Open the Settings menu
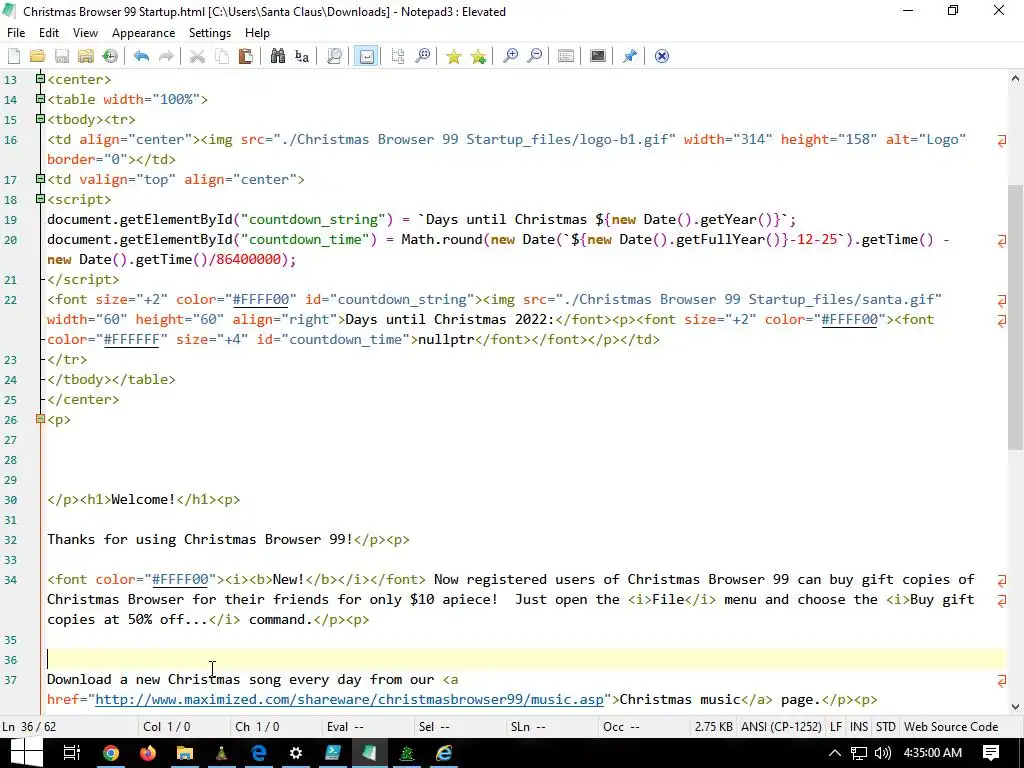Viewport: 1024px width, 768px height. tap(210, 33)
